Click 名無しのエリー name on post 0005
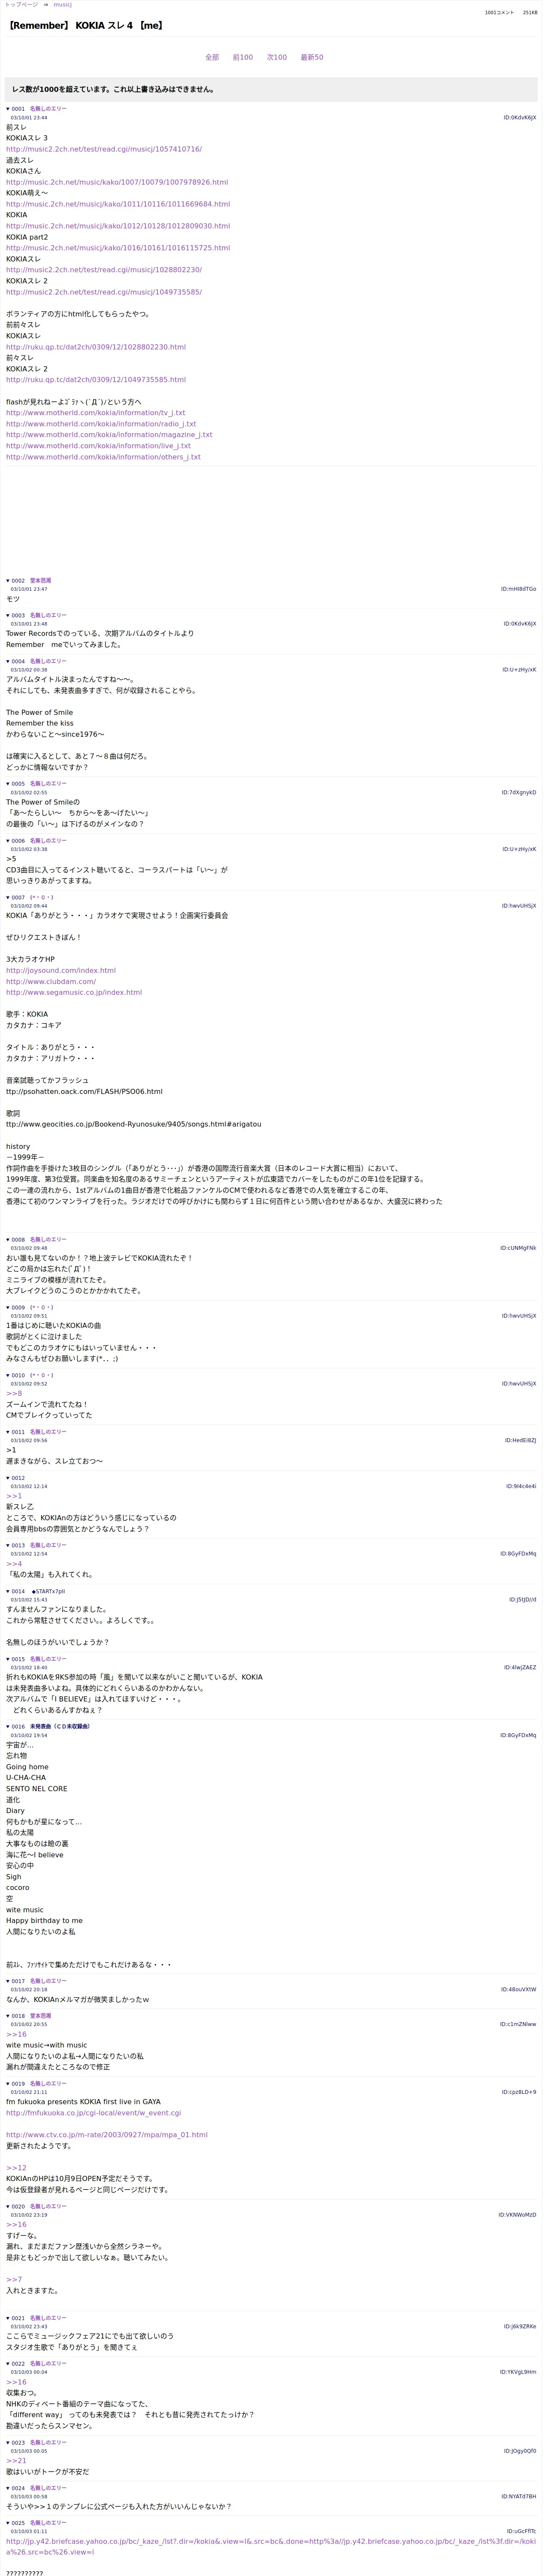 pyautogui.click(x=48, y=784)
